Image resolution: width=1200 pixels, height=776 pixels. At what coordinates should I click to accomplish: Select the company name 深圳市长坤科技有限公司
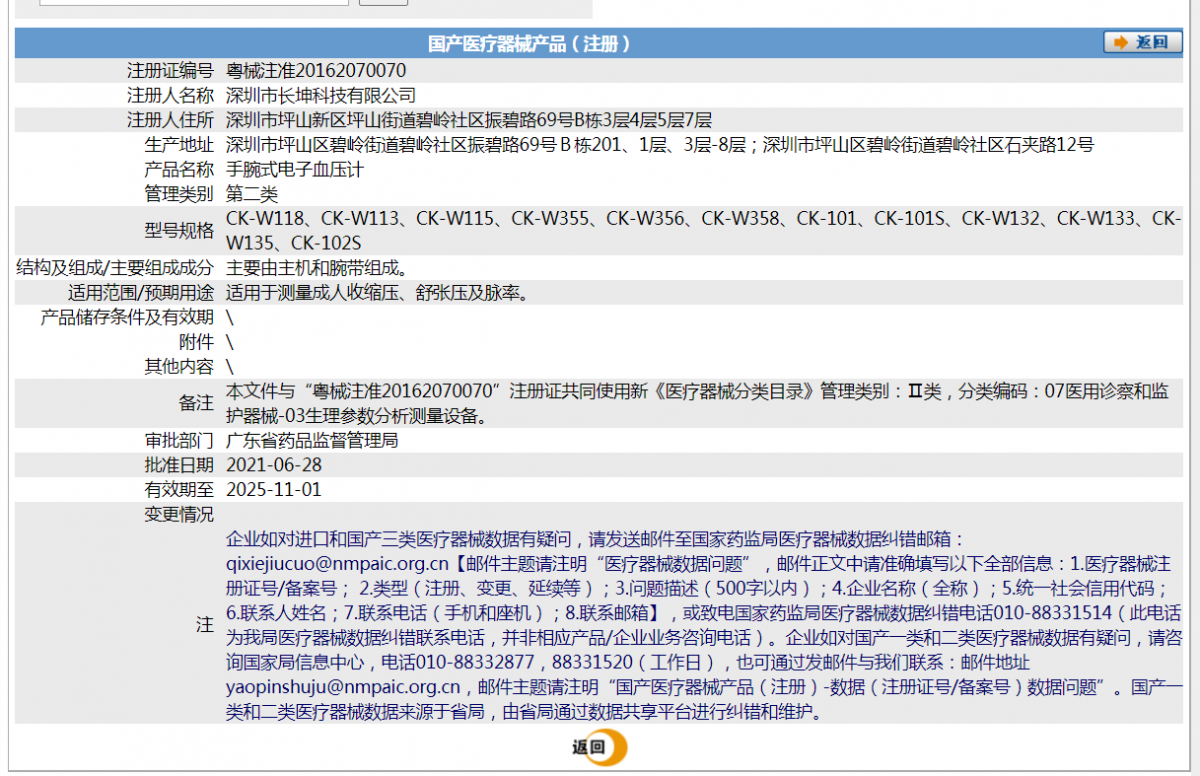click(321, 95)
